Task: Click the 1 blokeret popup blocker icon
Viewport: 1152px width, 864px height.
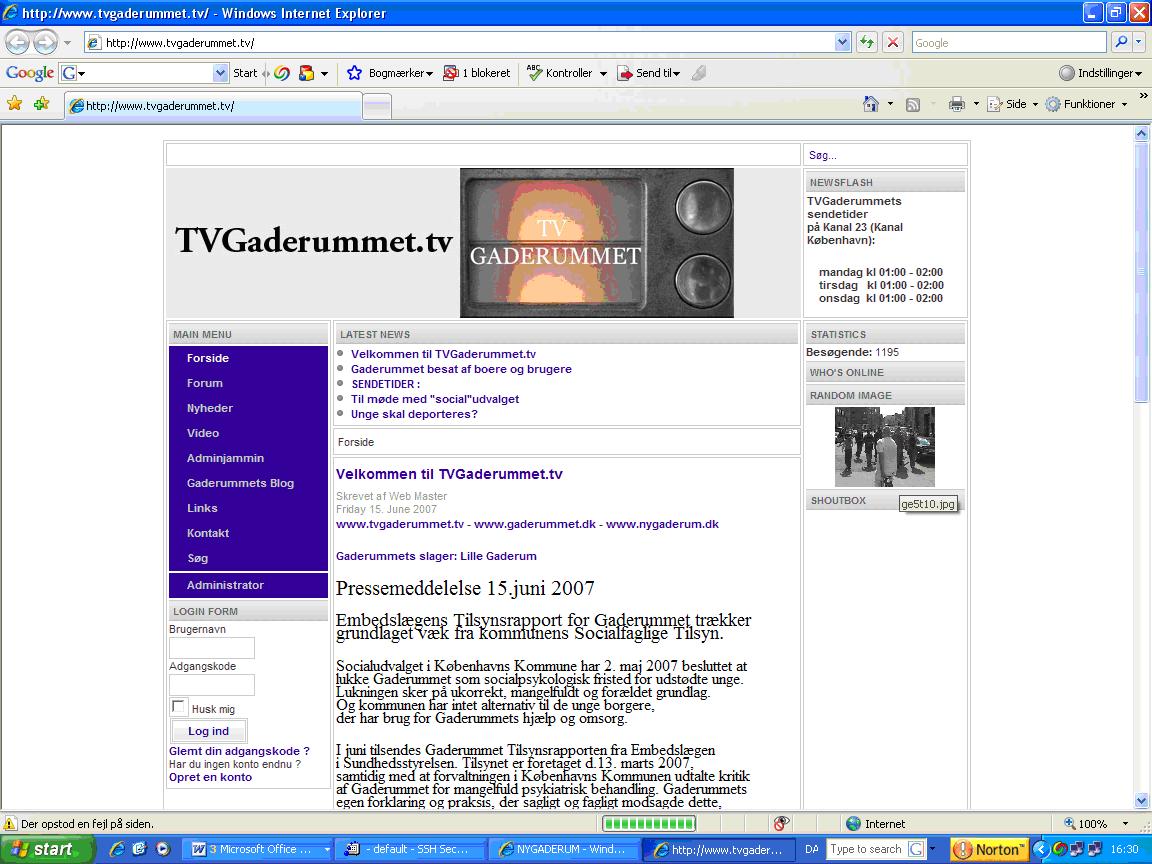Action: (x=450, y=73)
